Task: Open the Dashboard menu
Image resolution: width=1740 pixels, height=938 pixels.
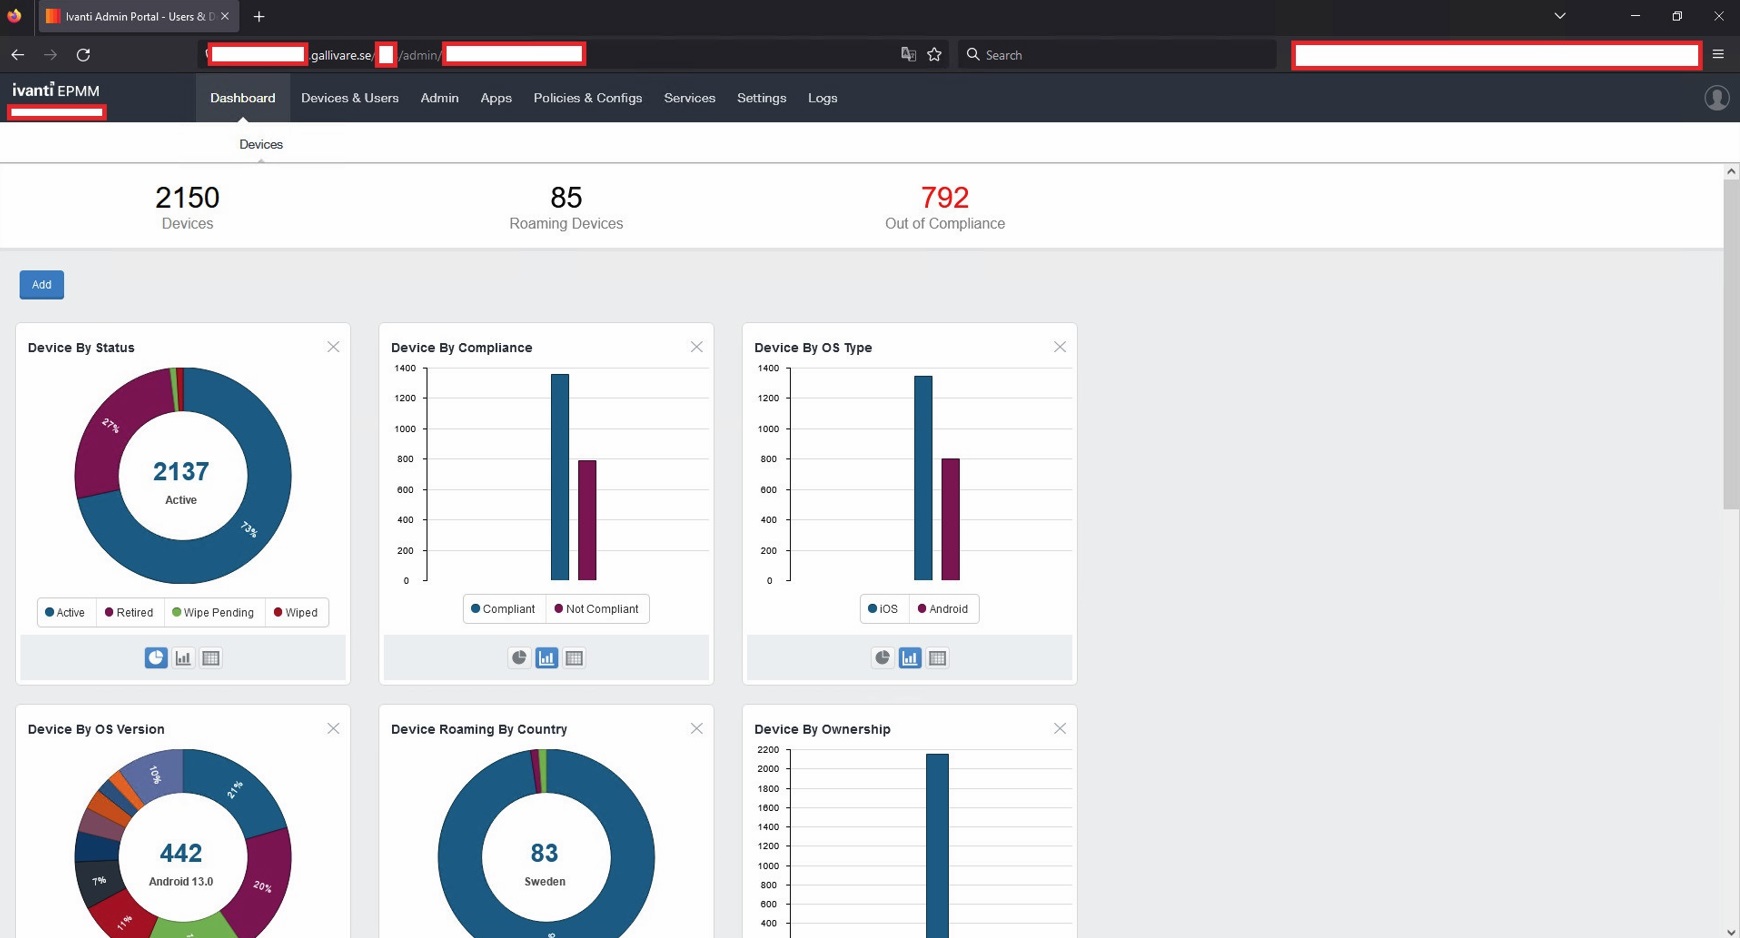Action: pyautogui.click(x=243, y=98)
